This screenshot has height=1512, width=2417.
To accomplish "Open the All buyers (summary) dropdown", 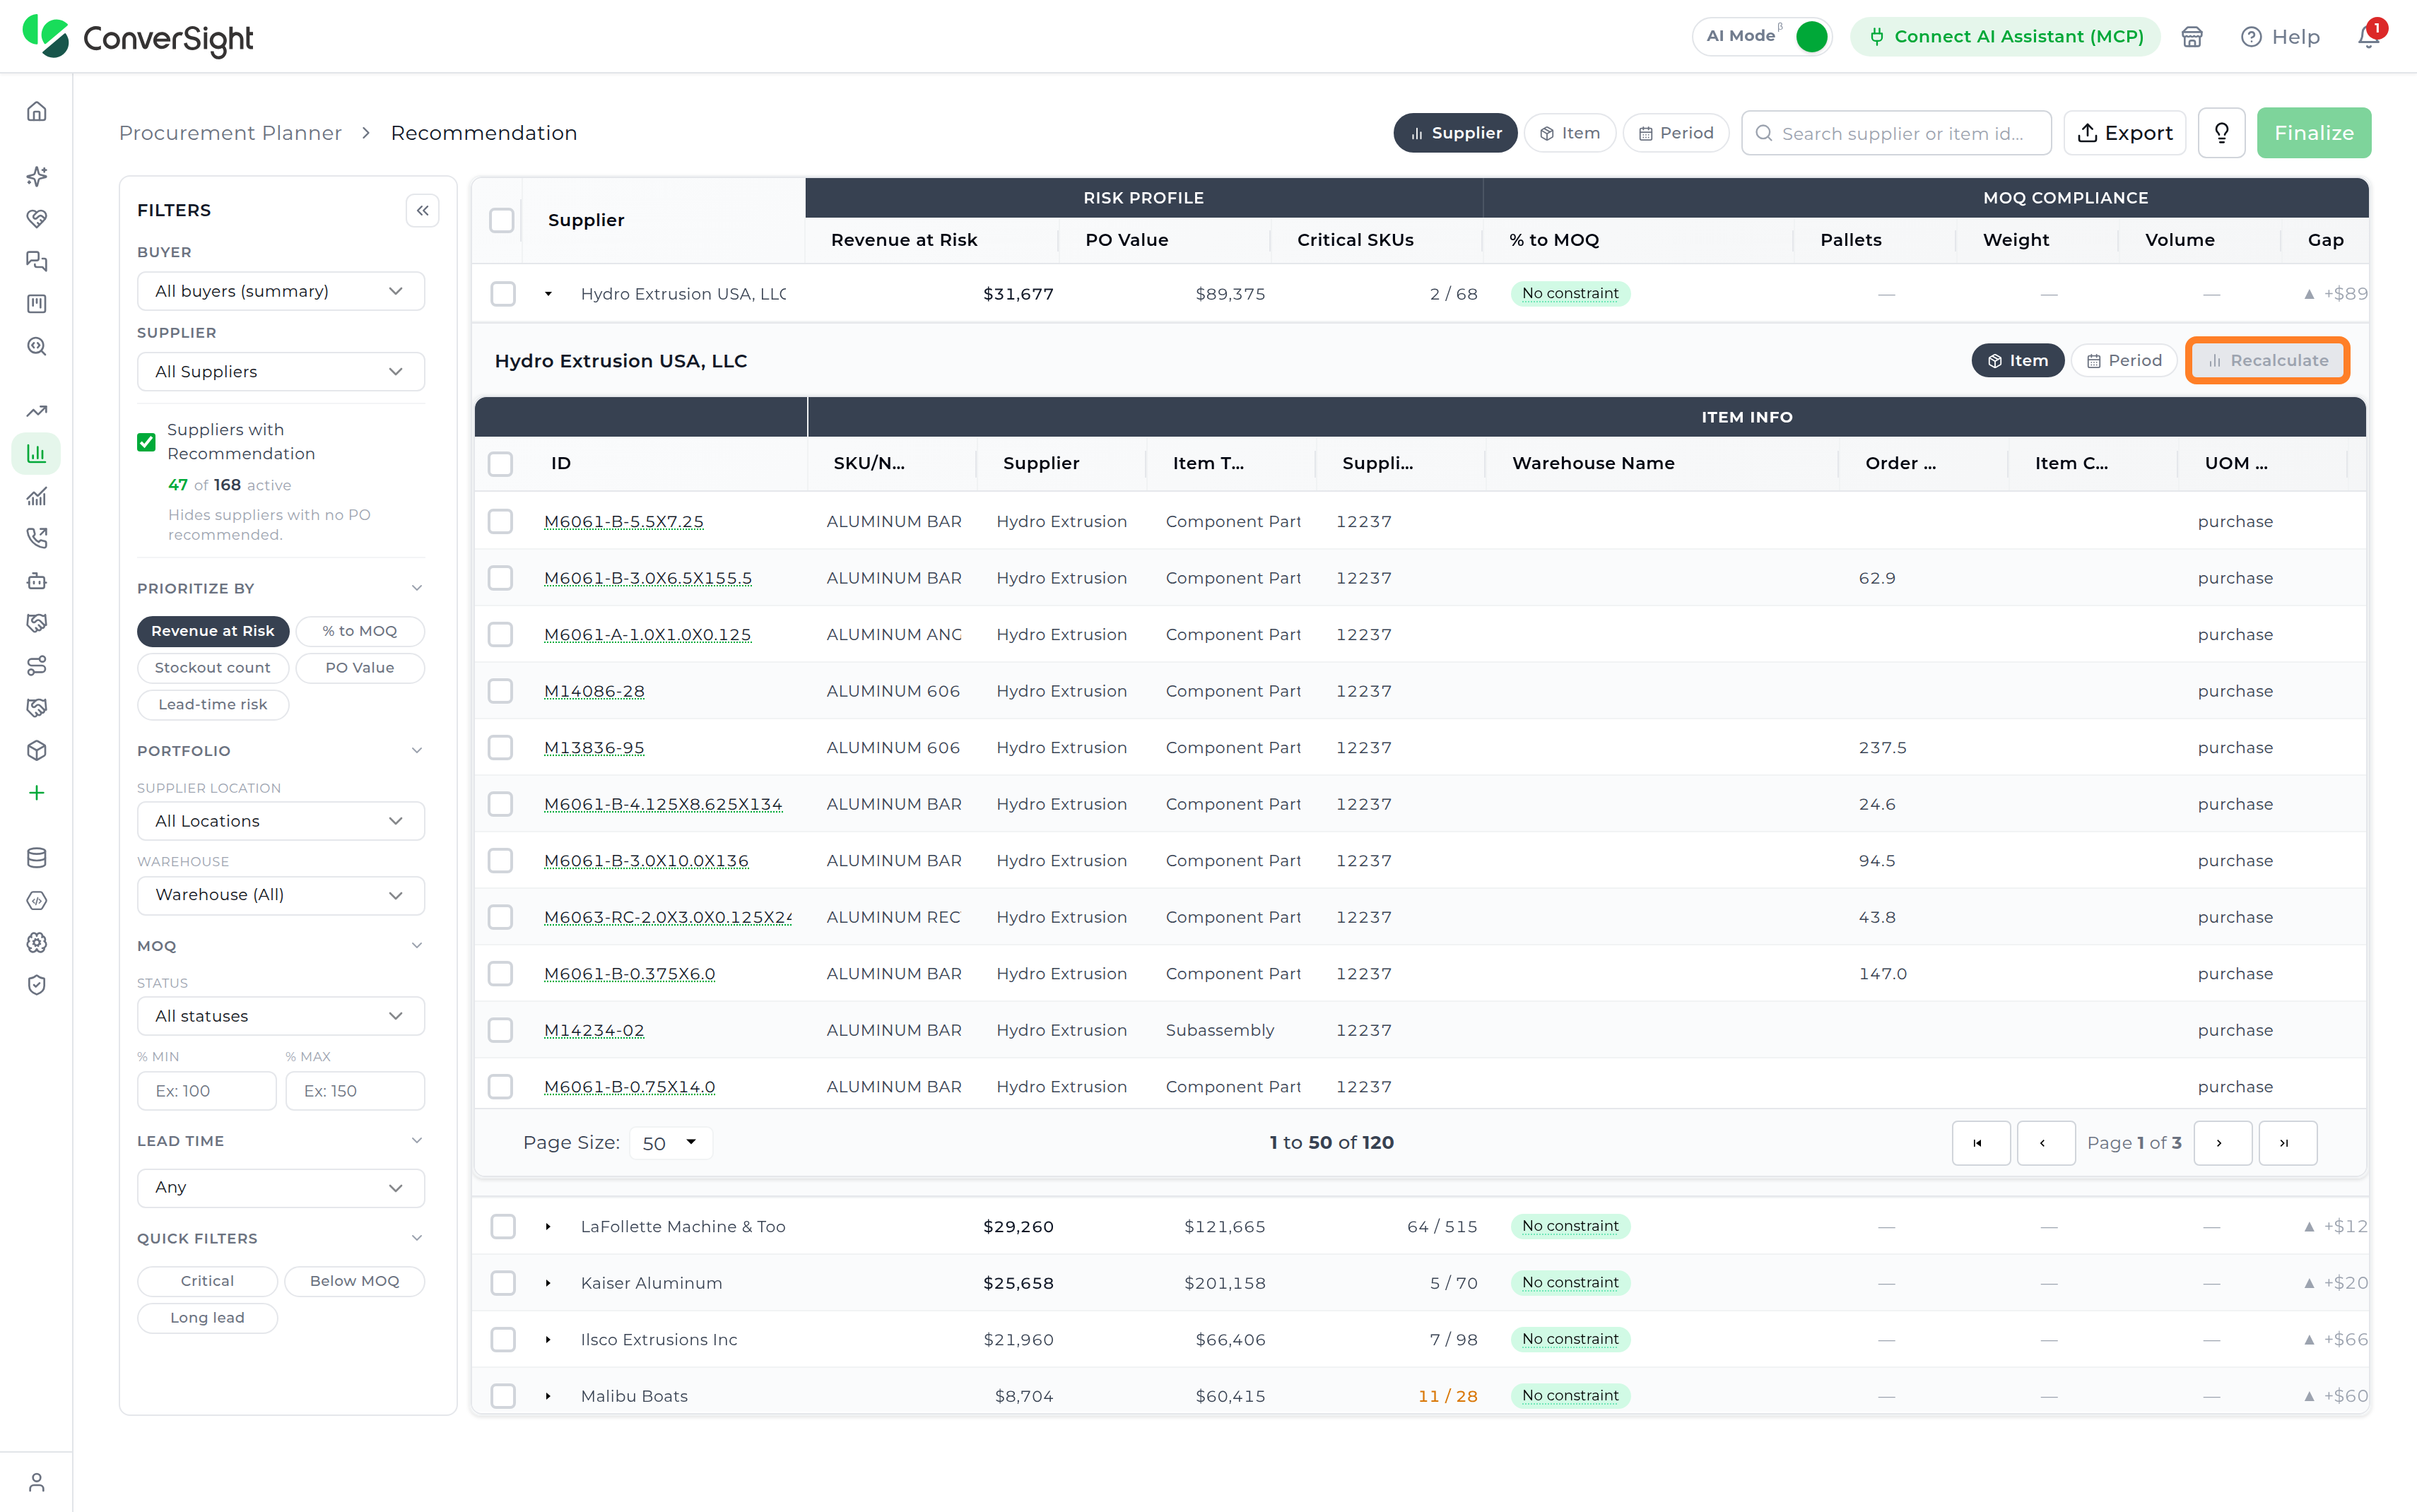I will [281, 291].
